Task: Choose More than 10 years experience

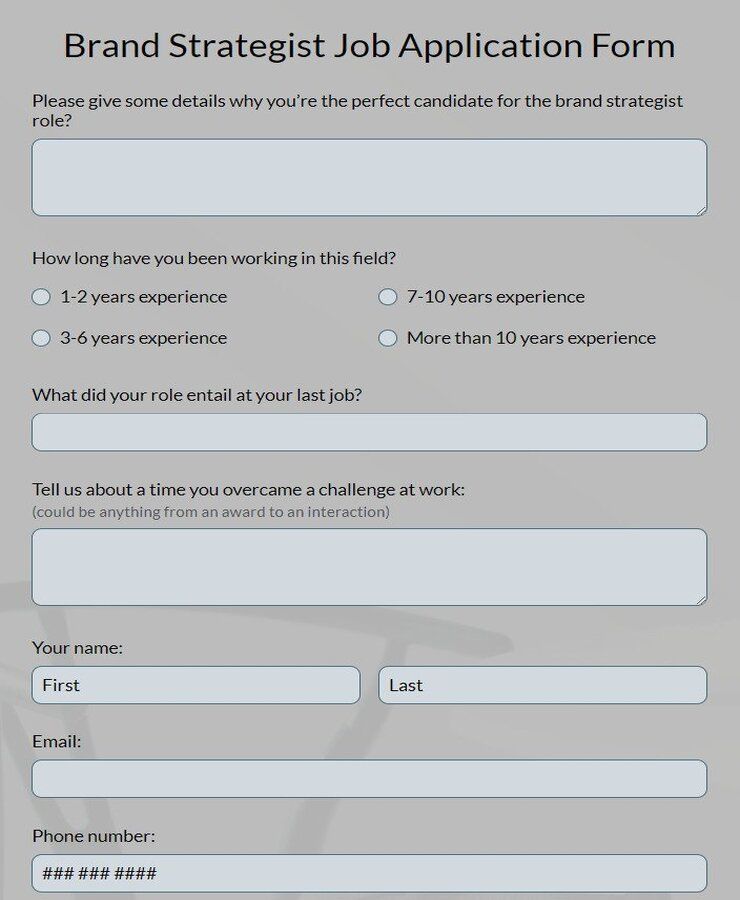Action: pyautogui.click(x=387, y=338)
